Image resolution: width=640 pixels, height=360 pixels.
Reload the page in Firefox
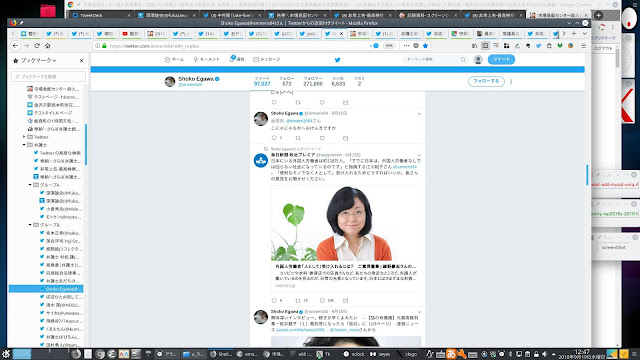tap(37, 46)
